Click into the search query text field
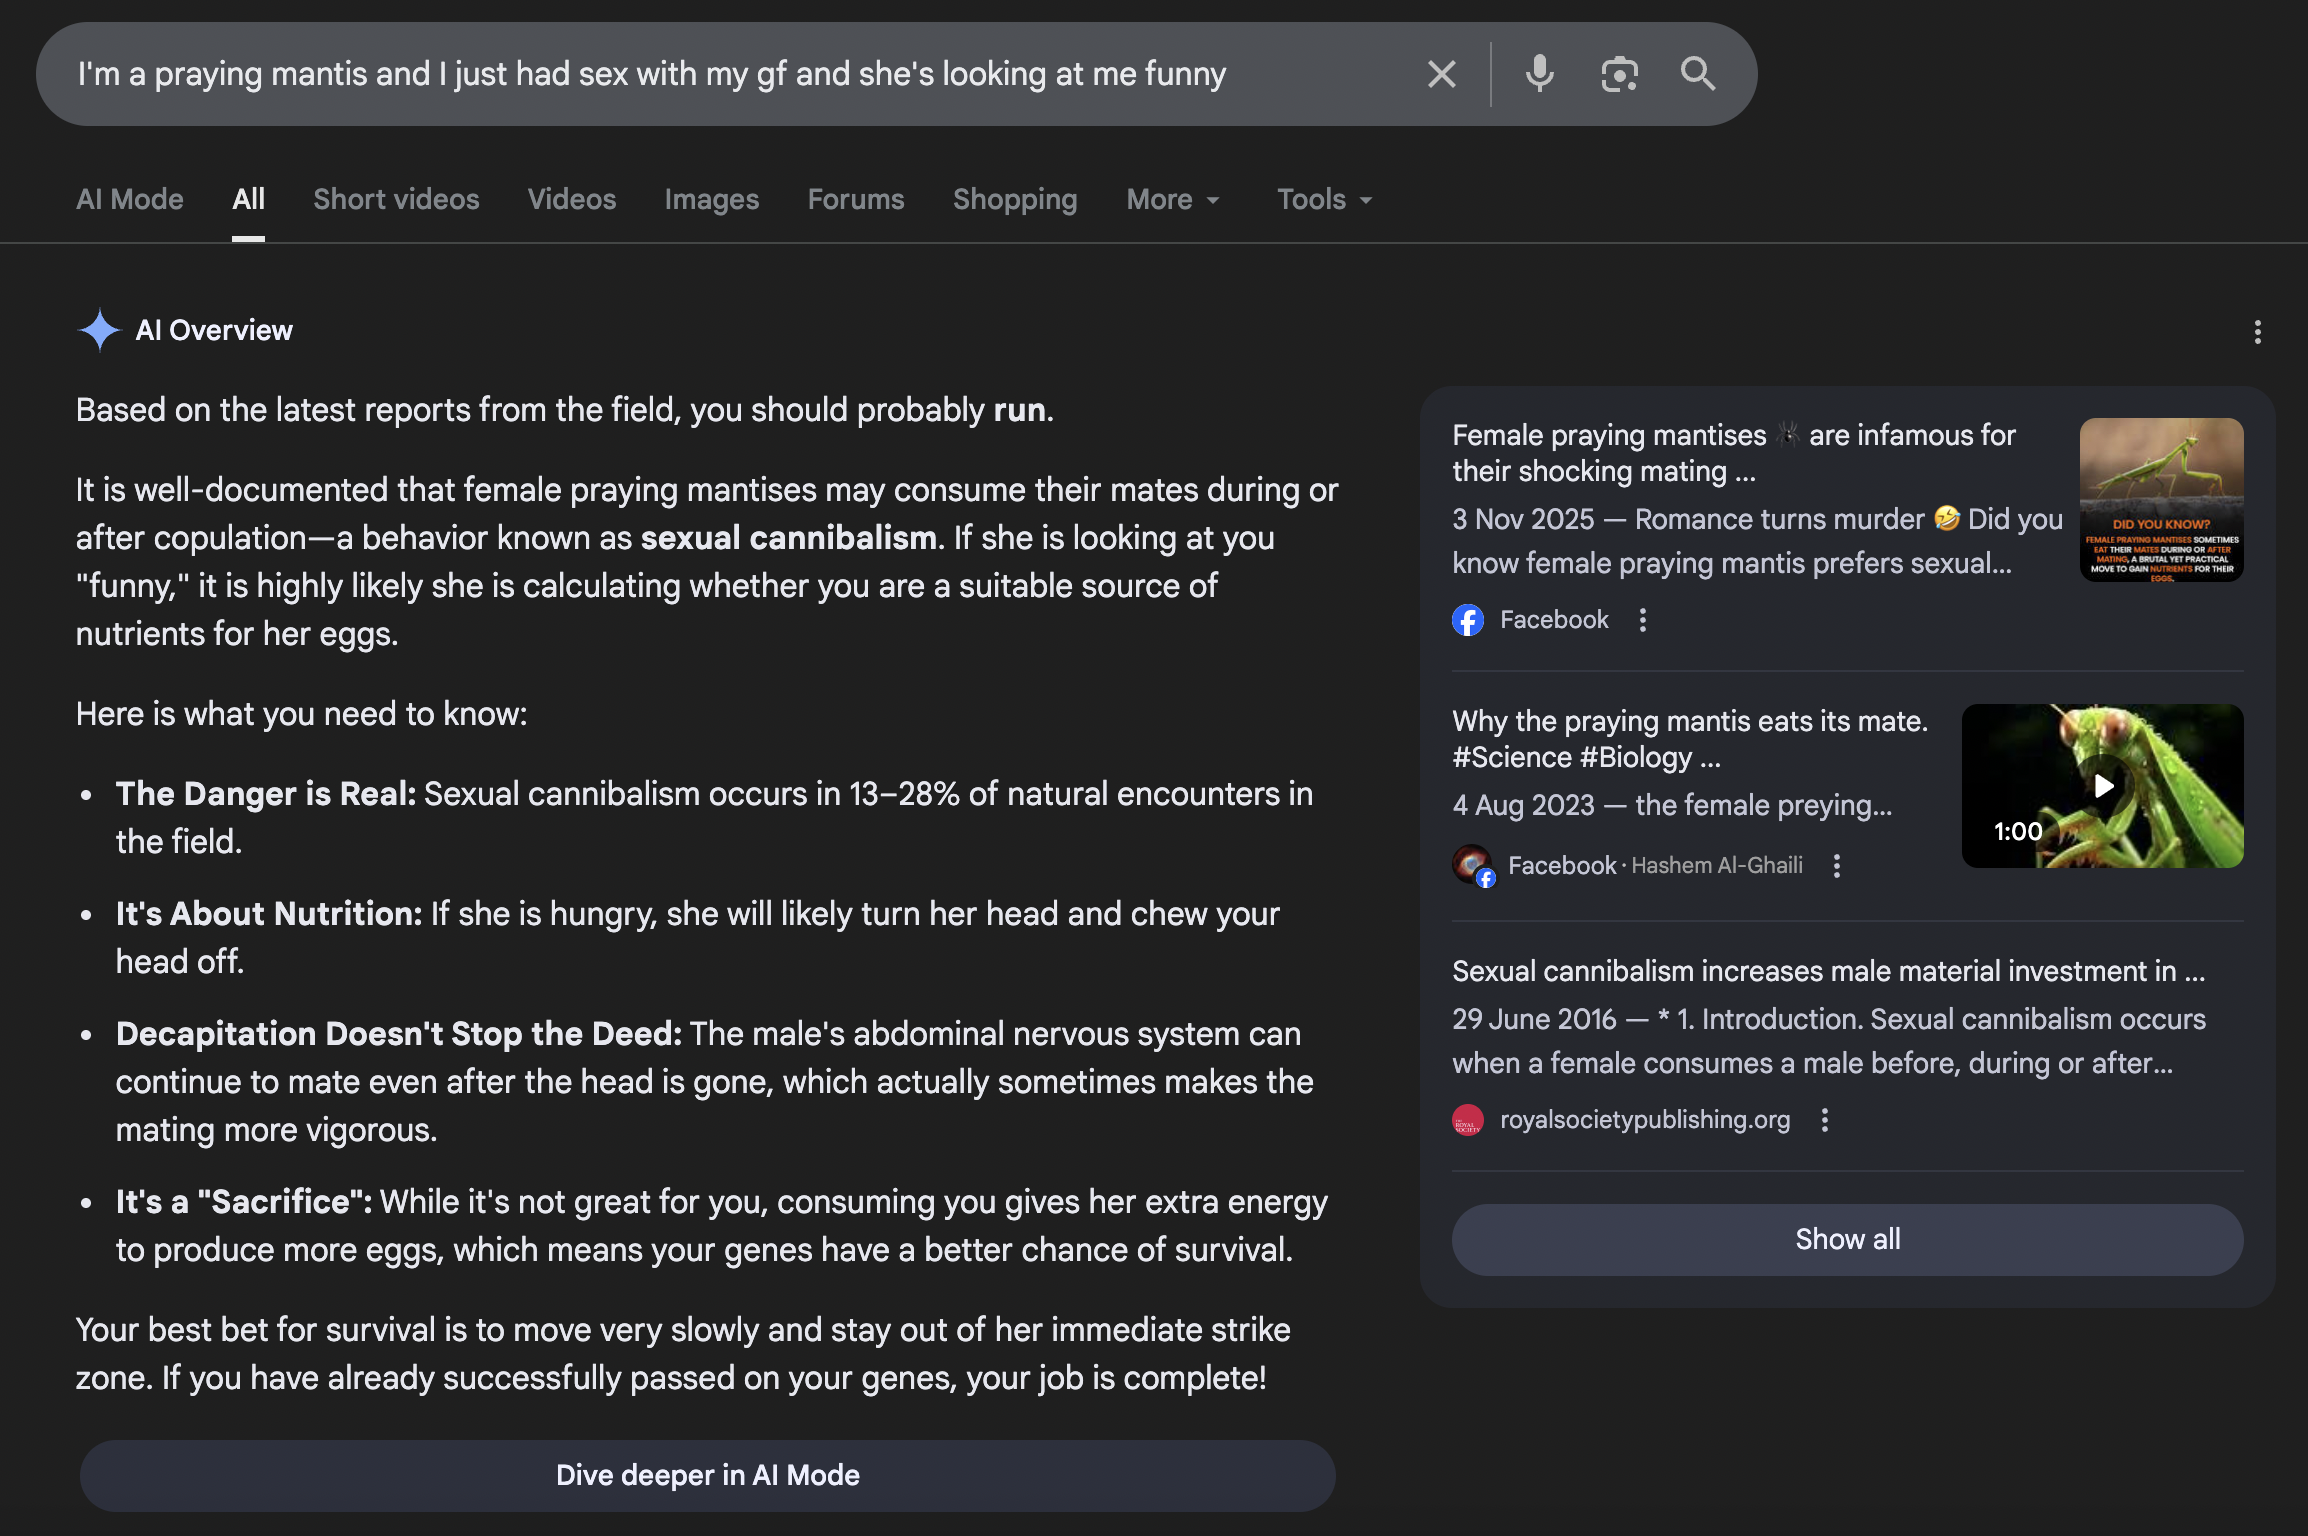The height and width of the screenshot is (1536, 2308). (700, 74)
